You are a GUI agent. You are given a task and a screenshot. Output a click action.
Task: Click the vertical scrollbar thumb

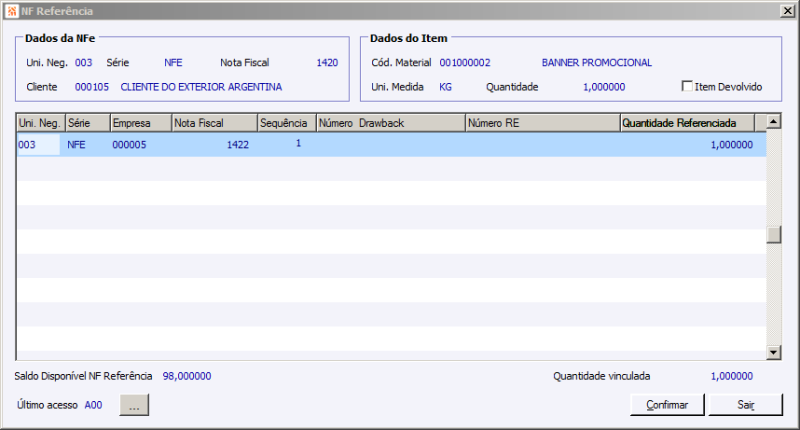[773, 235]
